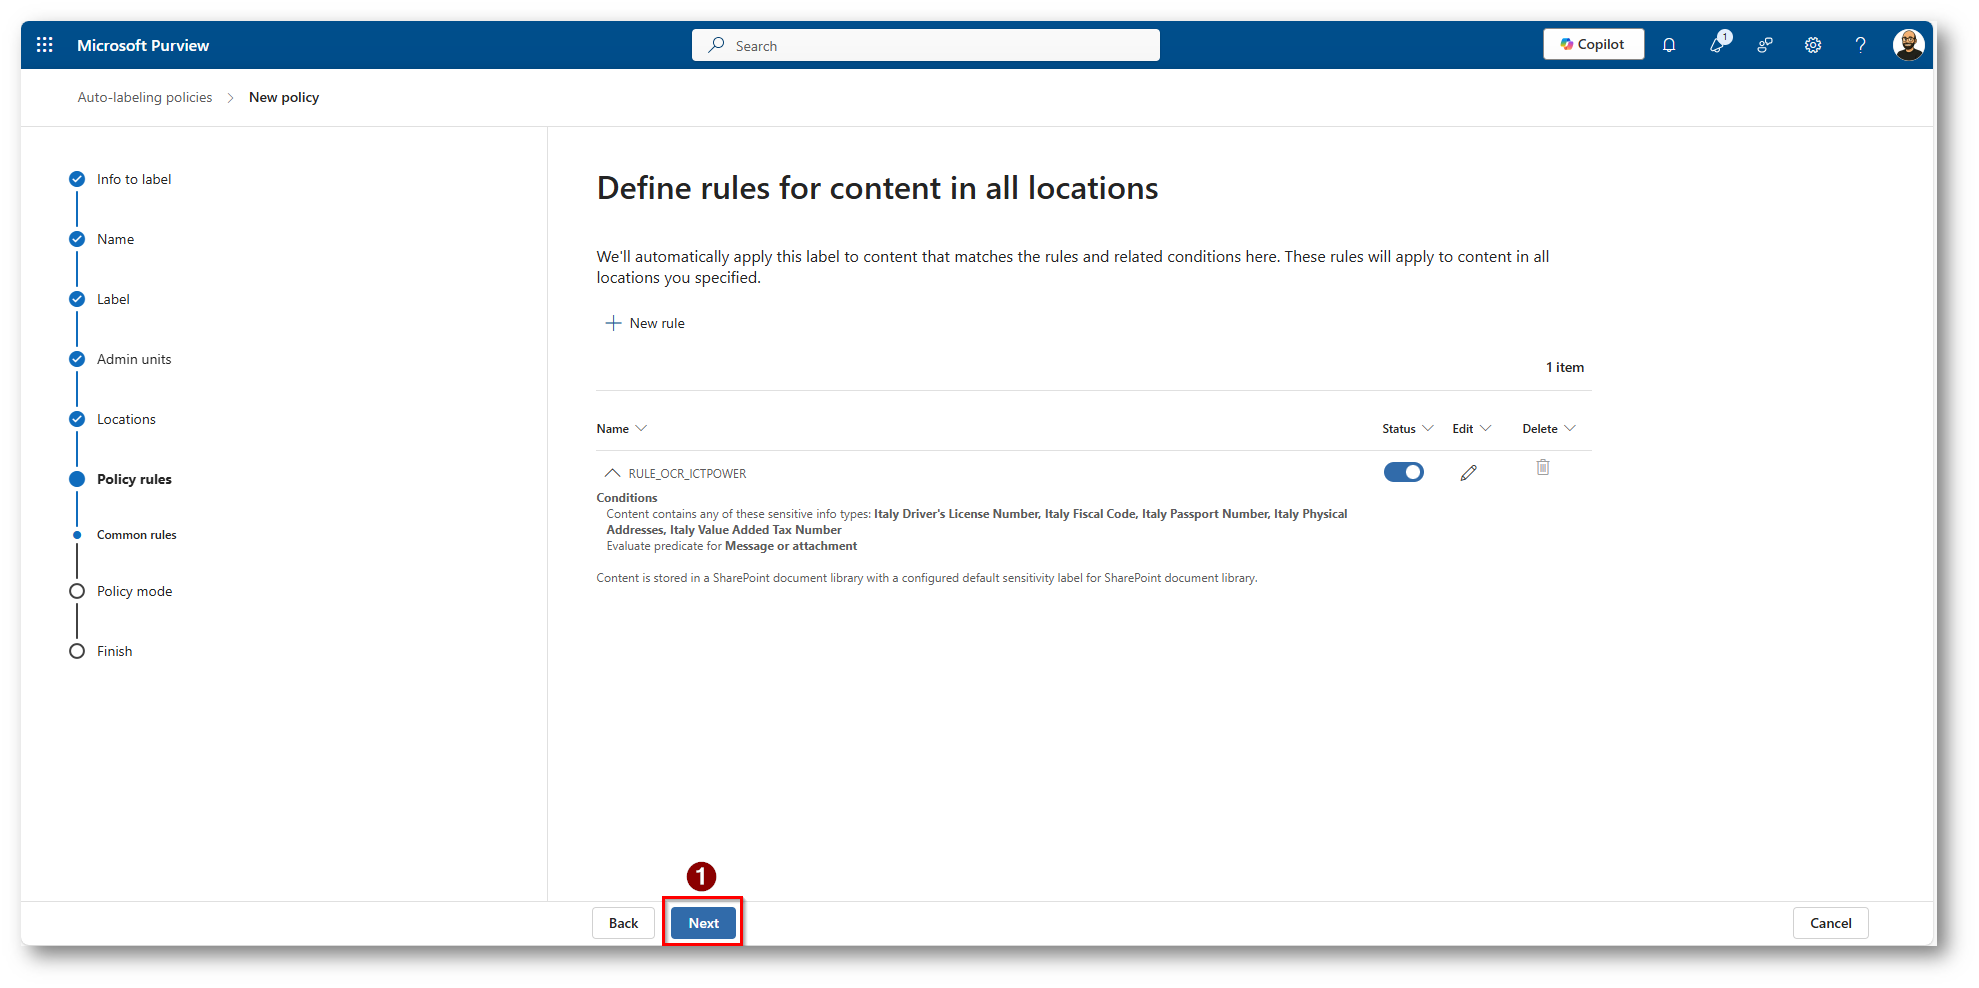Click the plus icon for New rule

(613, 323)
